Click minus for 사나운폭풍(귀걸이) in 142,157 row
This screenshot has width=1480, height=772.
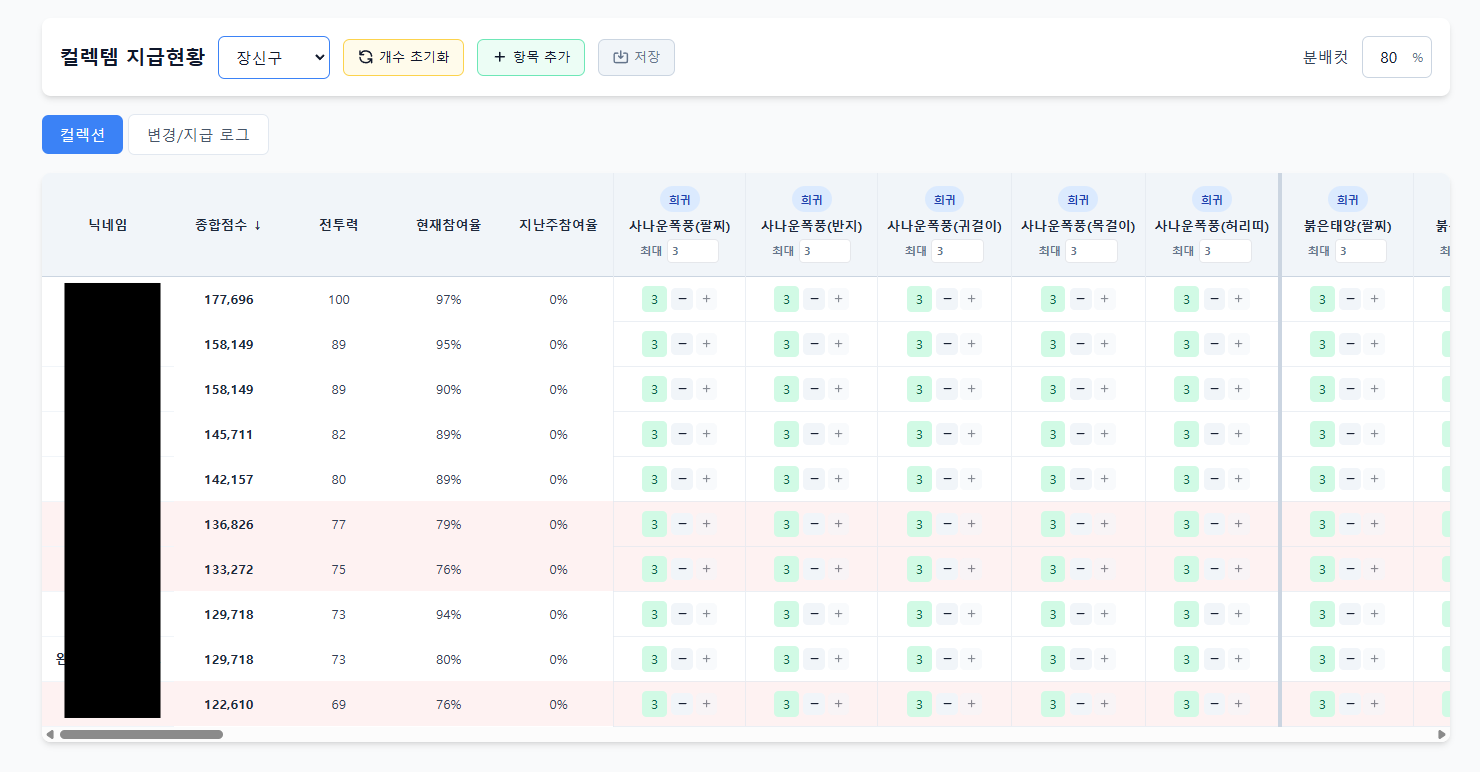tap(947, 479)
